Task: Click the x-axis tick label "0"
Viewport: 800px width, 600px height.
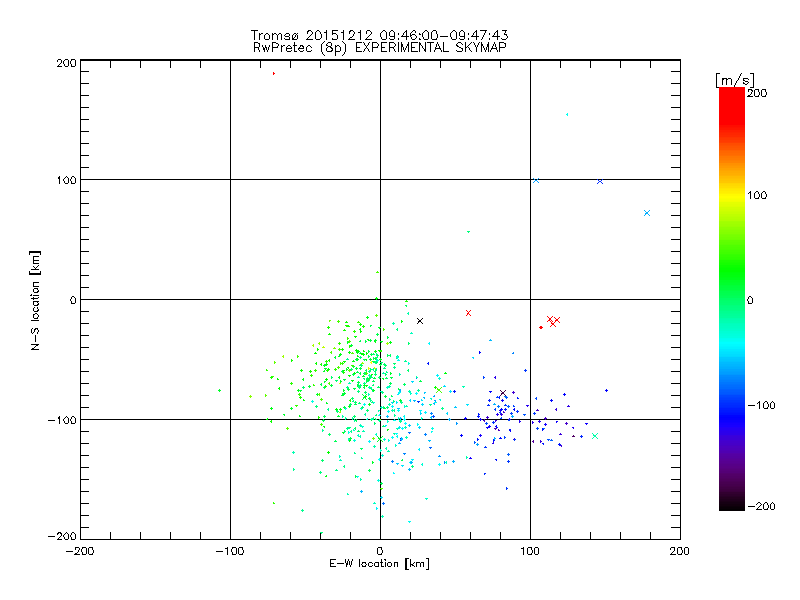Action: coord(380,551)
